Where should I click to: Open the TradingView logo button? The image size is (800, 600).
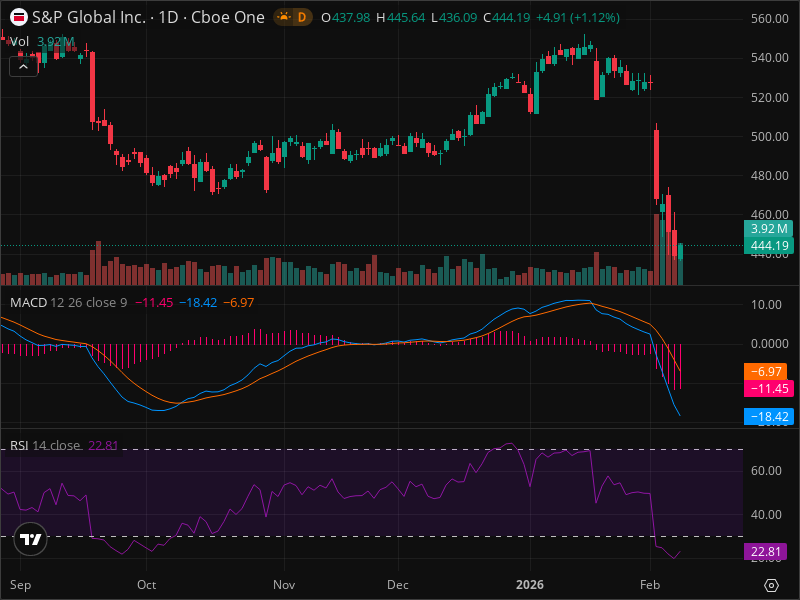(31, 539)
